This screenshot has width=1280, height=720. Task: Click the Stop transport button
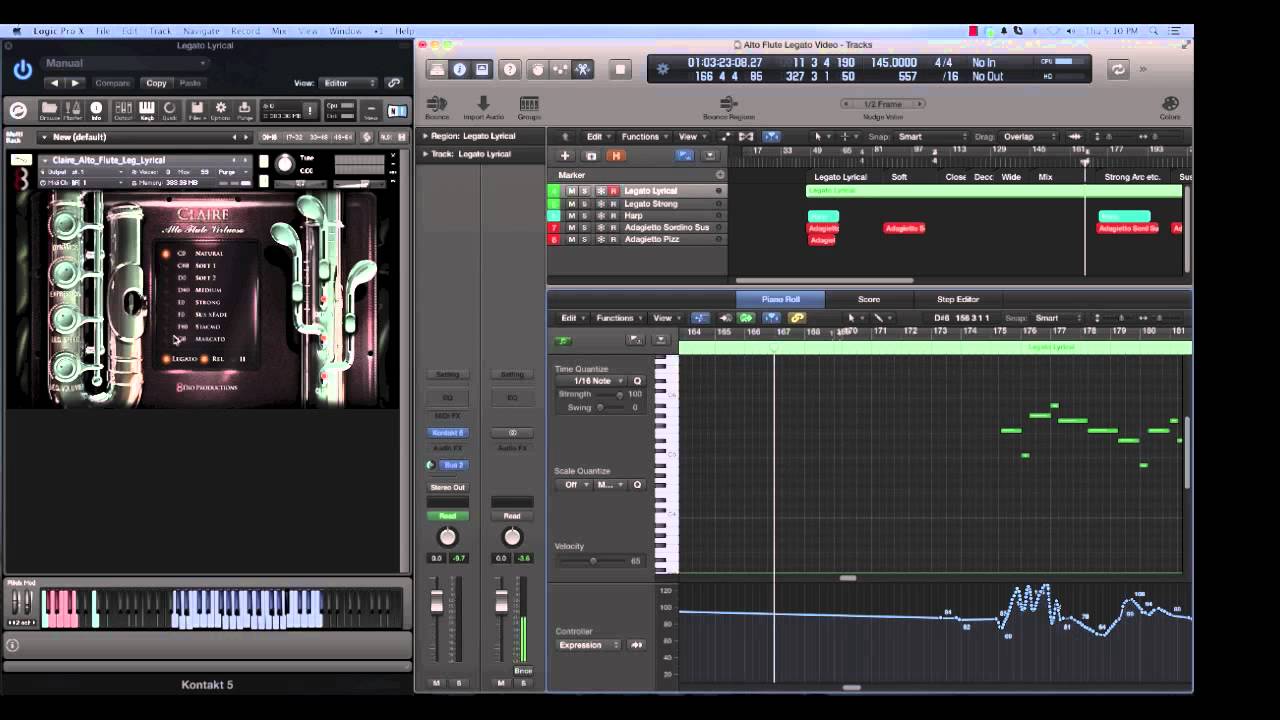(620, 69)
